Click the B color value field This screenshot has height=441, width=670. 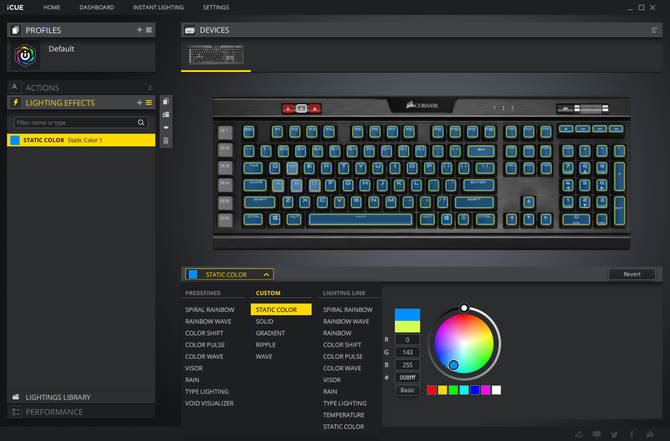[x=407, y=365]
